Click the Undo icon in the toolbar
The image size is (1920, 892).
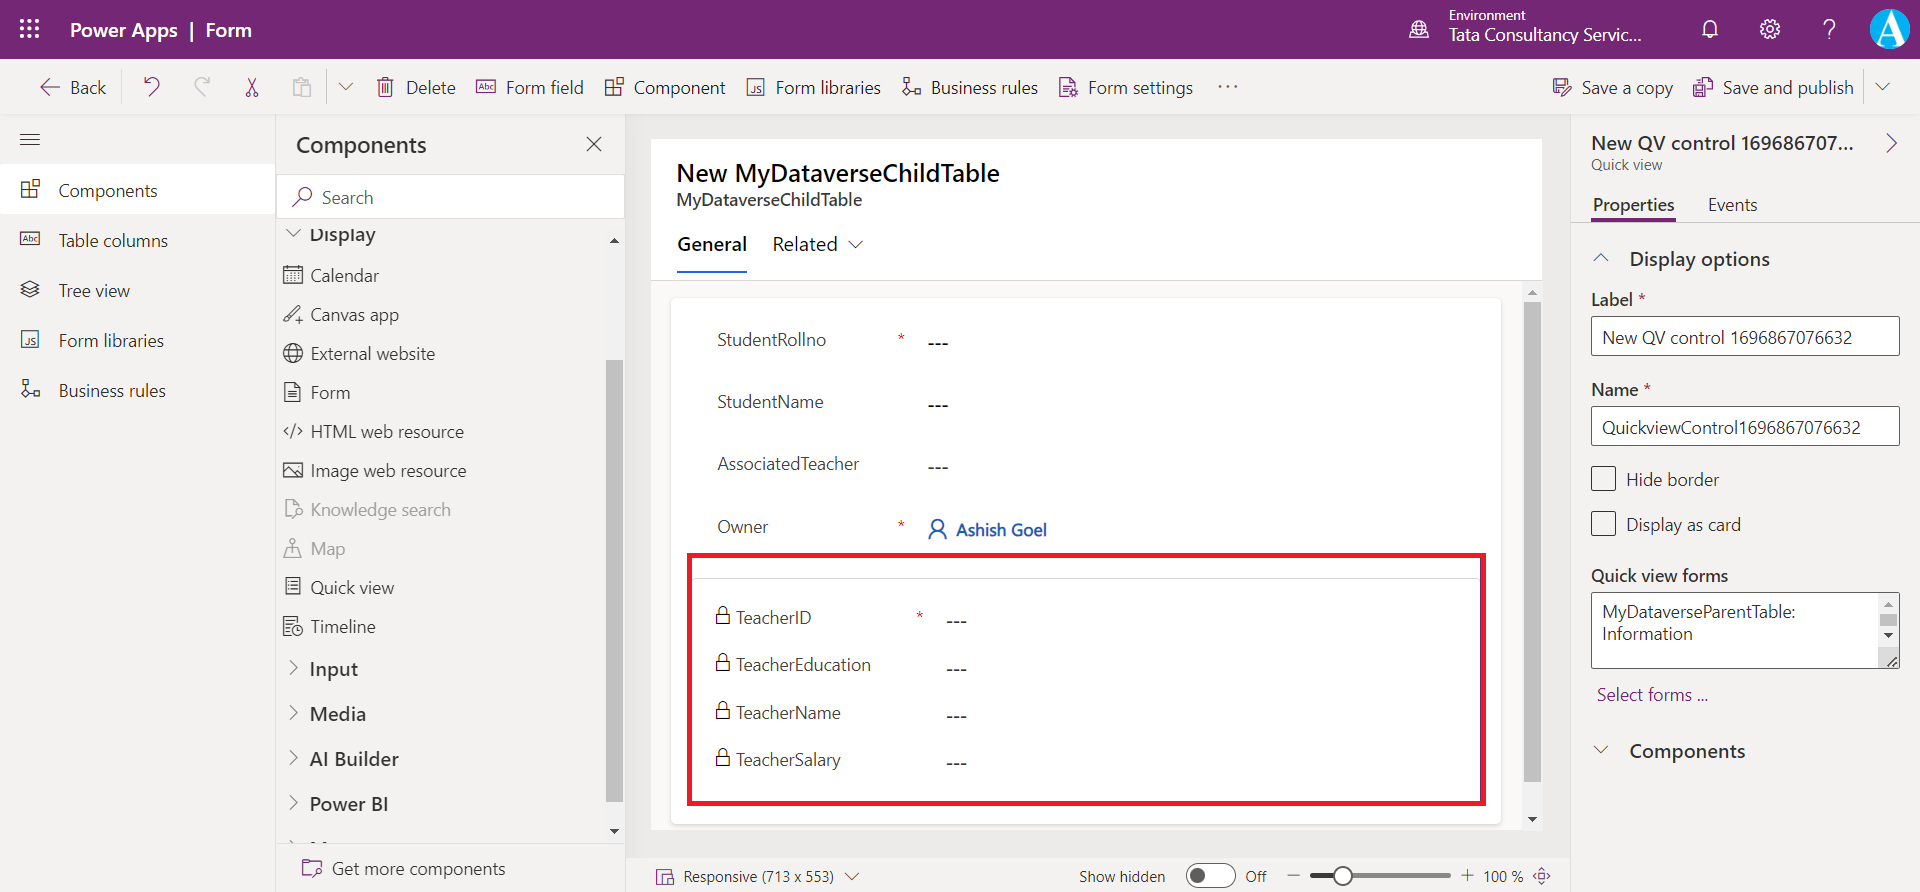coord(151,87)
